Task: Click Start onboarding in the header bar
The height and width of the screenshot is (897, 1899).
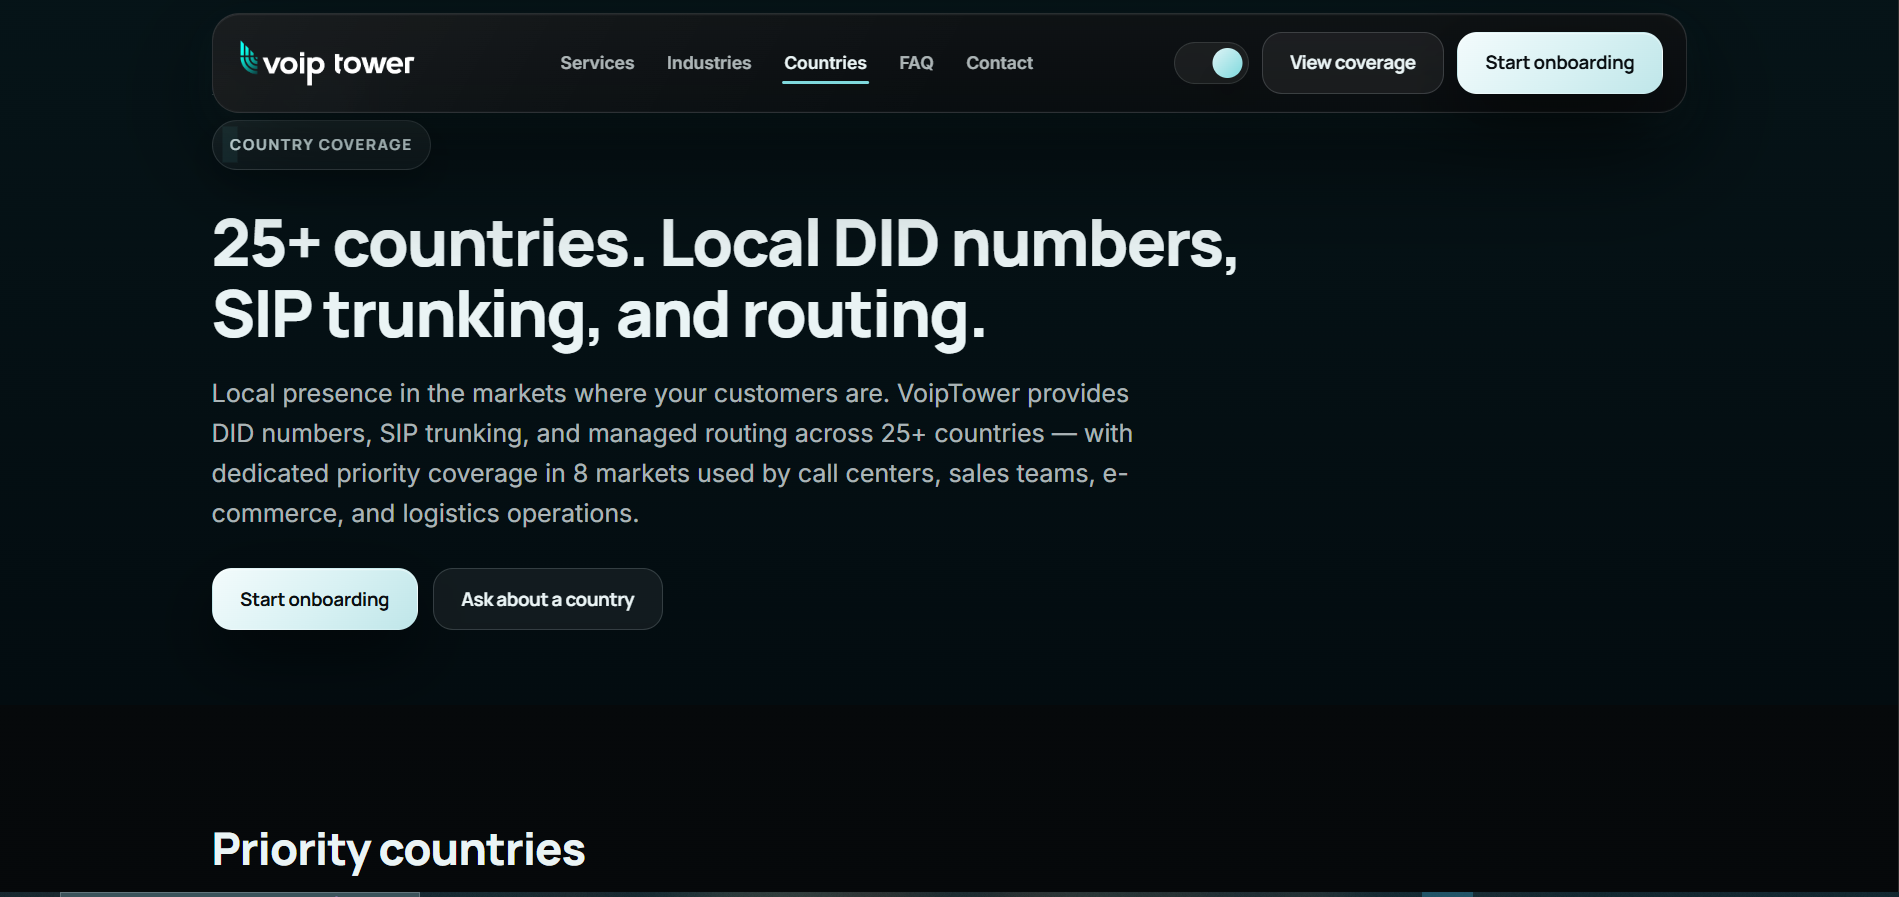Action: point(1559,63)
